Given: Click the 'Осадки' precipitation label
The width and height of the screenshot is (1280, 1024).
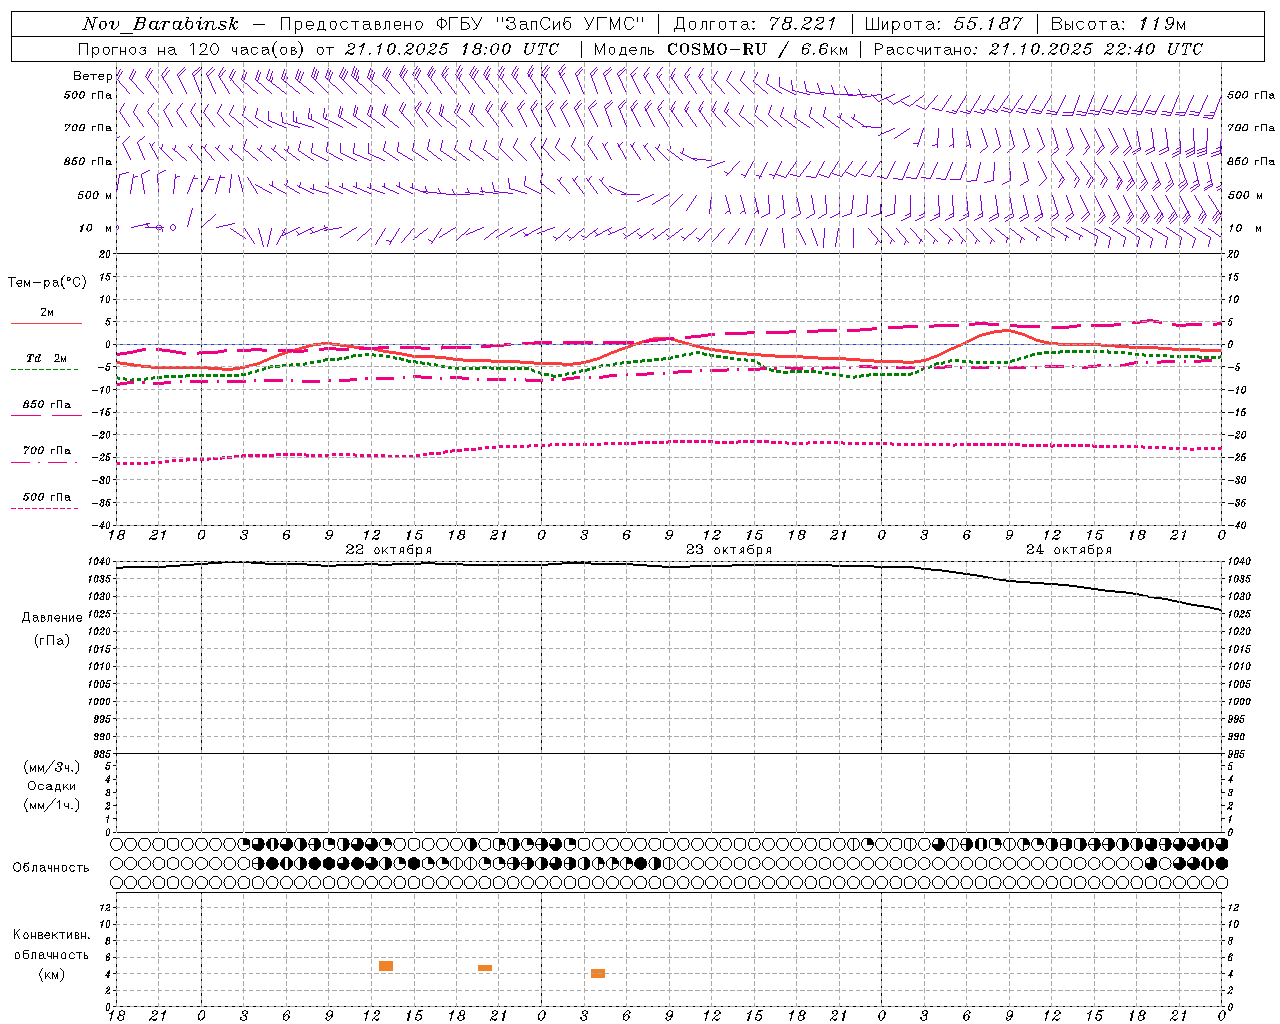Looking at the screenshot, I should (x=52, y=786).
